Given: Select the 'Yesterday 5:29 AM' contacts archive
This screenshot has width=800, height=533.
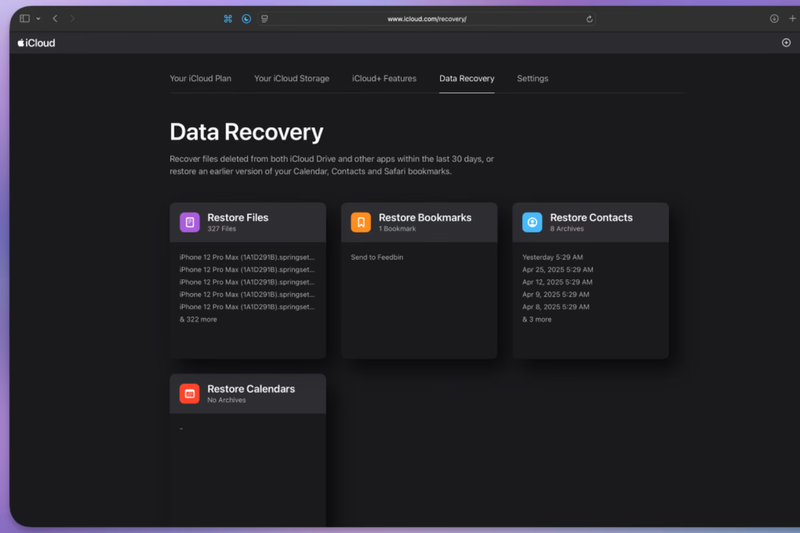Looking at the screenshot, I should tap(553, 258).
